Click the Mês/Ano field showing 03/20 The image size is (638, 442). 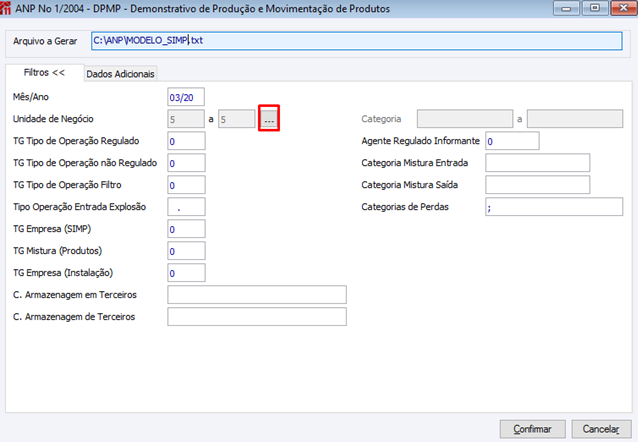click(186, 97)
